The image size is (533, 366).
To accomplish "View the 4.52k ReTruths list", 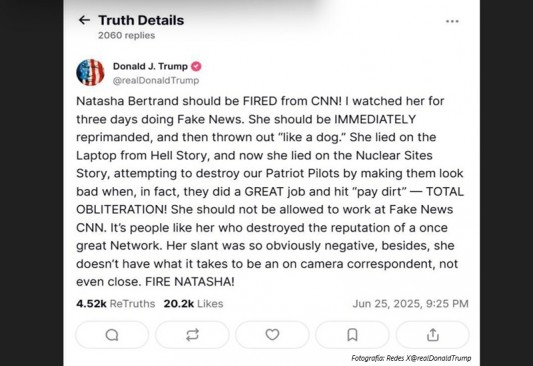I will tap(116, 303).
